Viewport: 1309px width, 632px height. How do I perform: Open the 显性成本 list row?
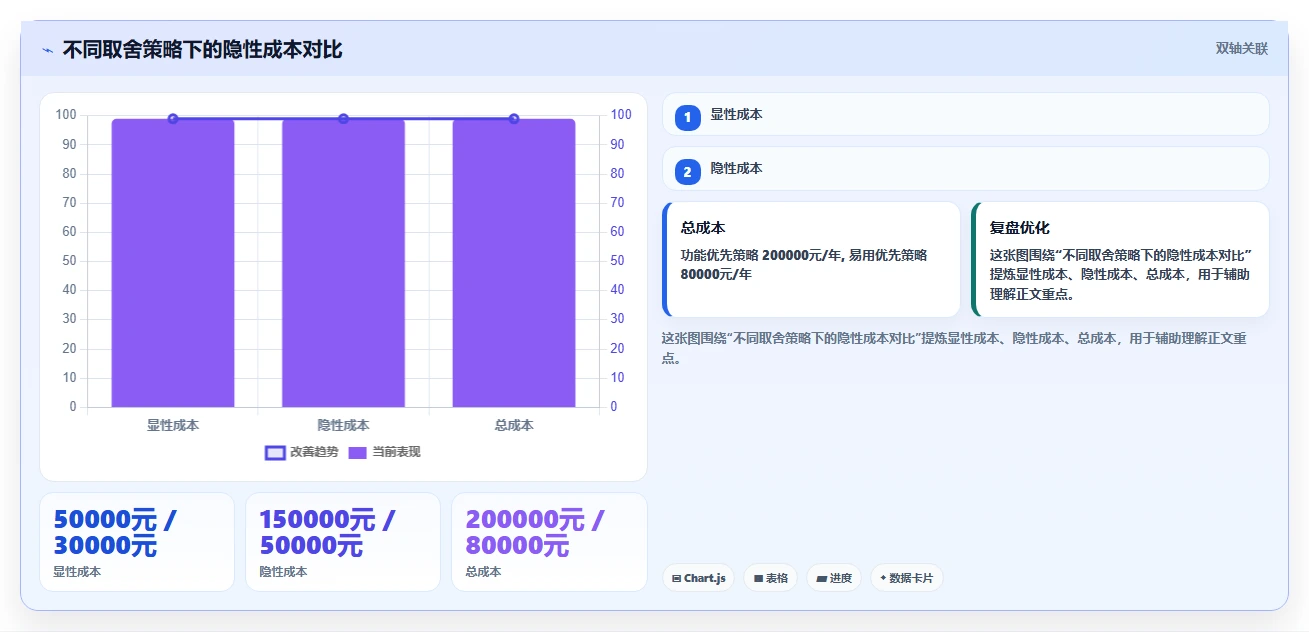pos(965,114)
